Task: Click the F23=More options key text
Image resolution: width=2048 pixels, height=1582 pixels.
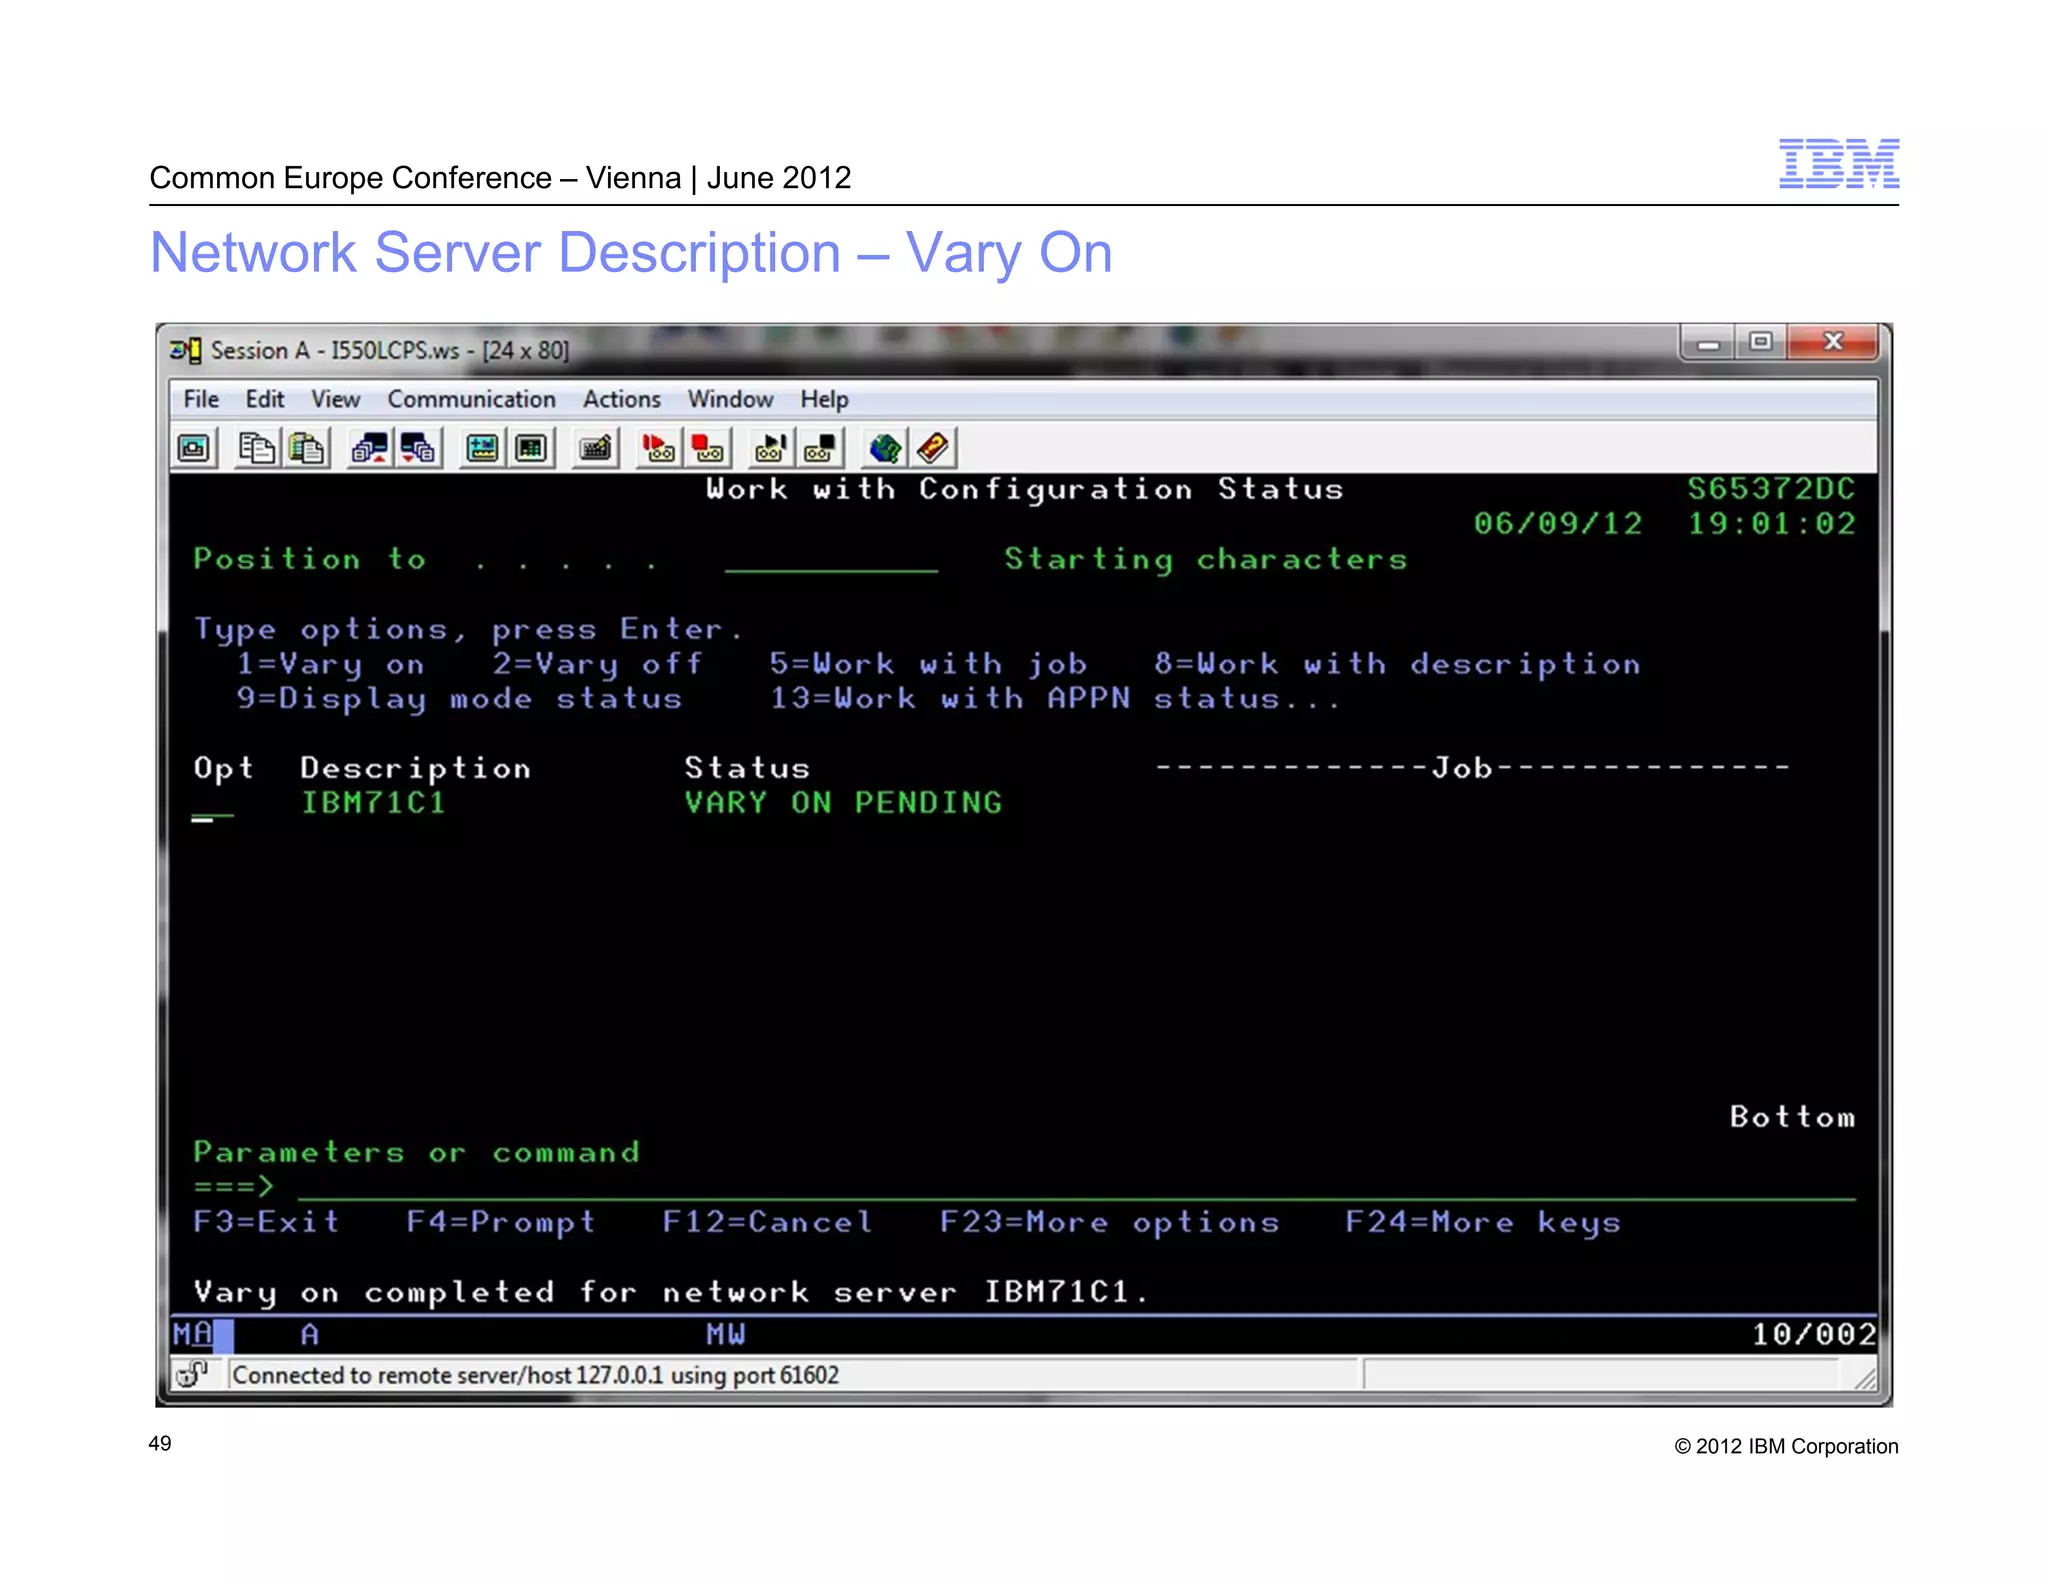Action: click(x=1108, y=1222)
